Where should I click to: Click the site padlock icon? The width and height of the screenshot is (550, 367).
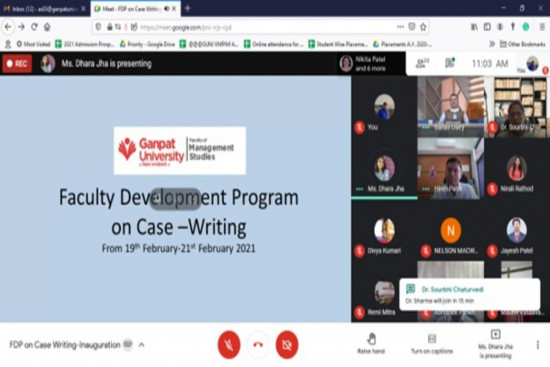(109, 27)
